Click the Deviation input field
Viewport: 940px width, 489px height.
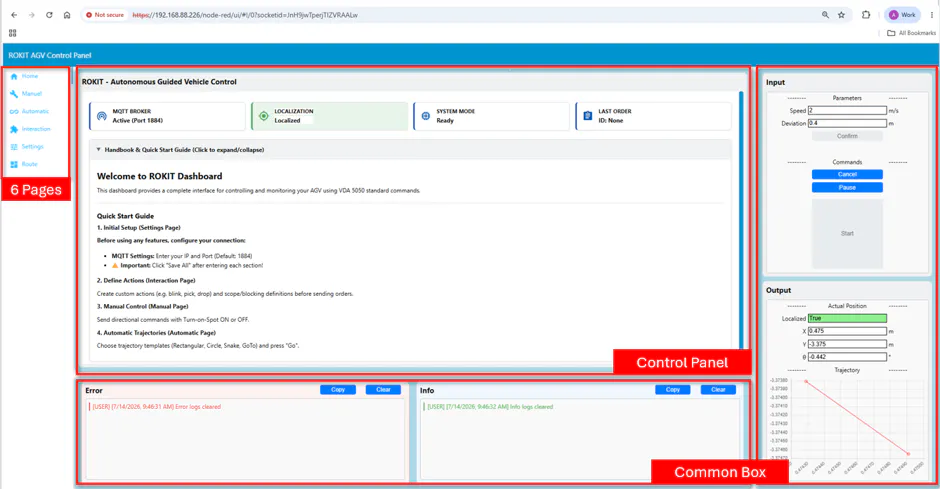847,123
